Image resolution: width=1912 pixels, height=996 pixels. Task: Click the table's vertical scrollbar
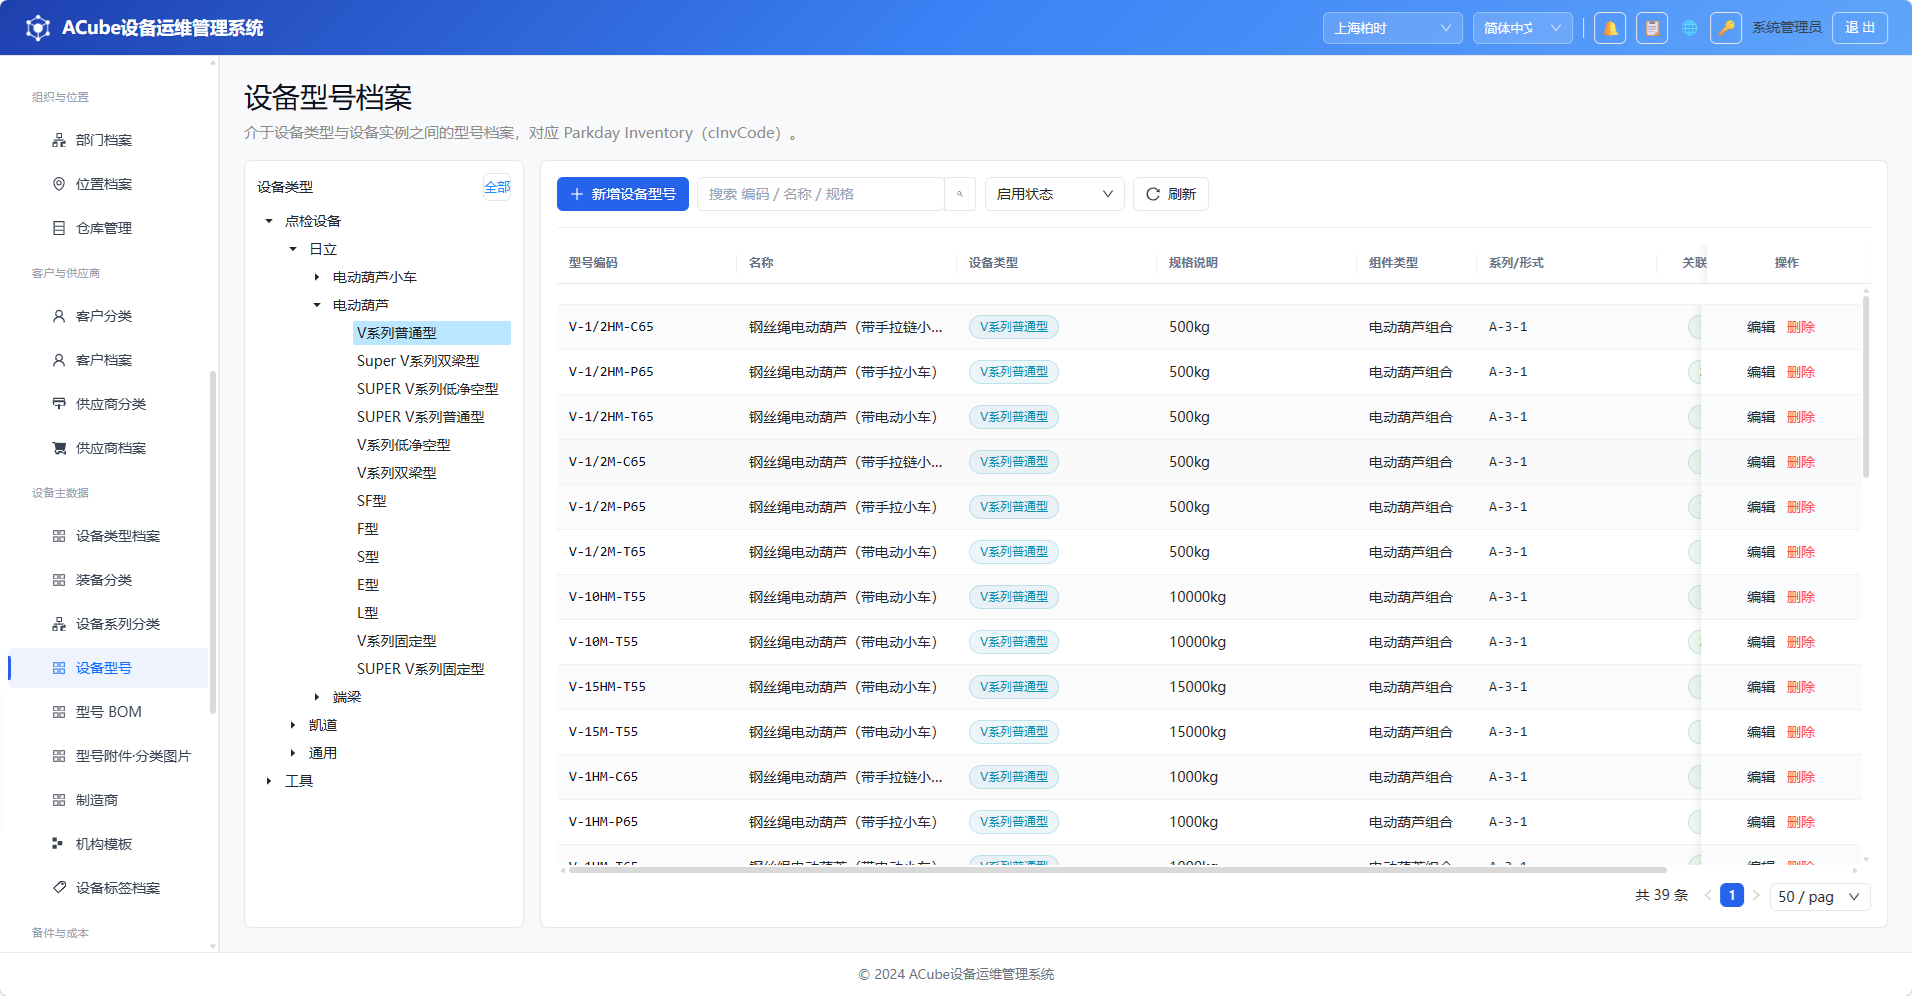point(1866,387)
